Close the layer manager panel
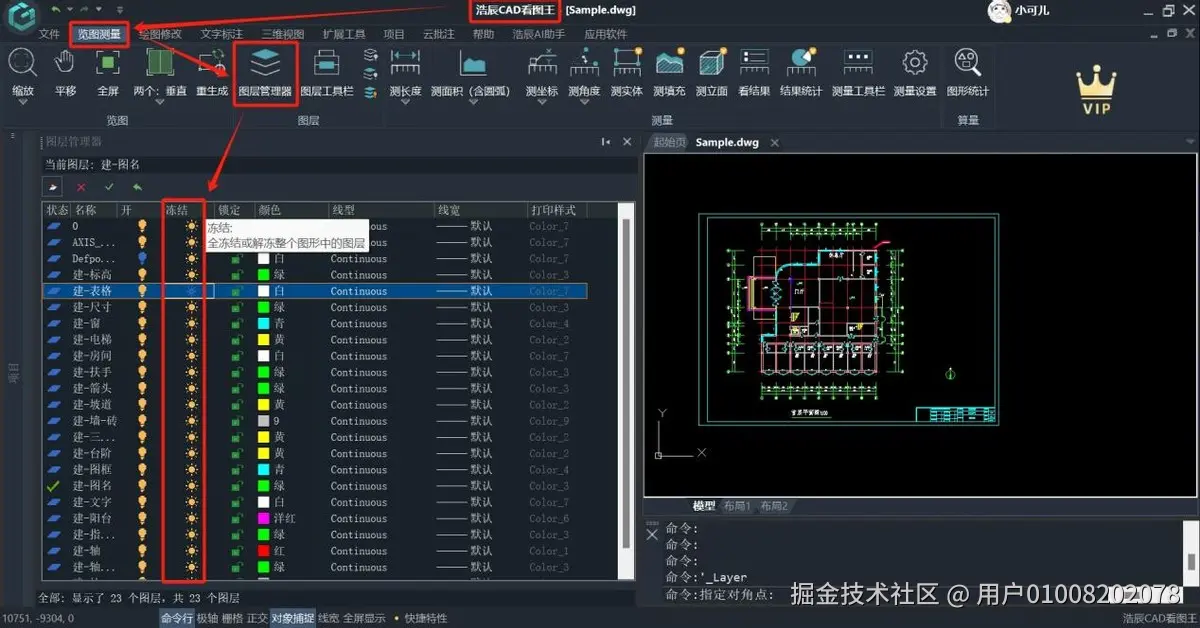 [626, 143]
